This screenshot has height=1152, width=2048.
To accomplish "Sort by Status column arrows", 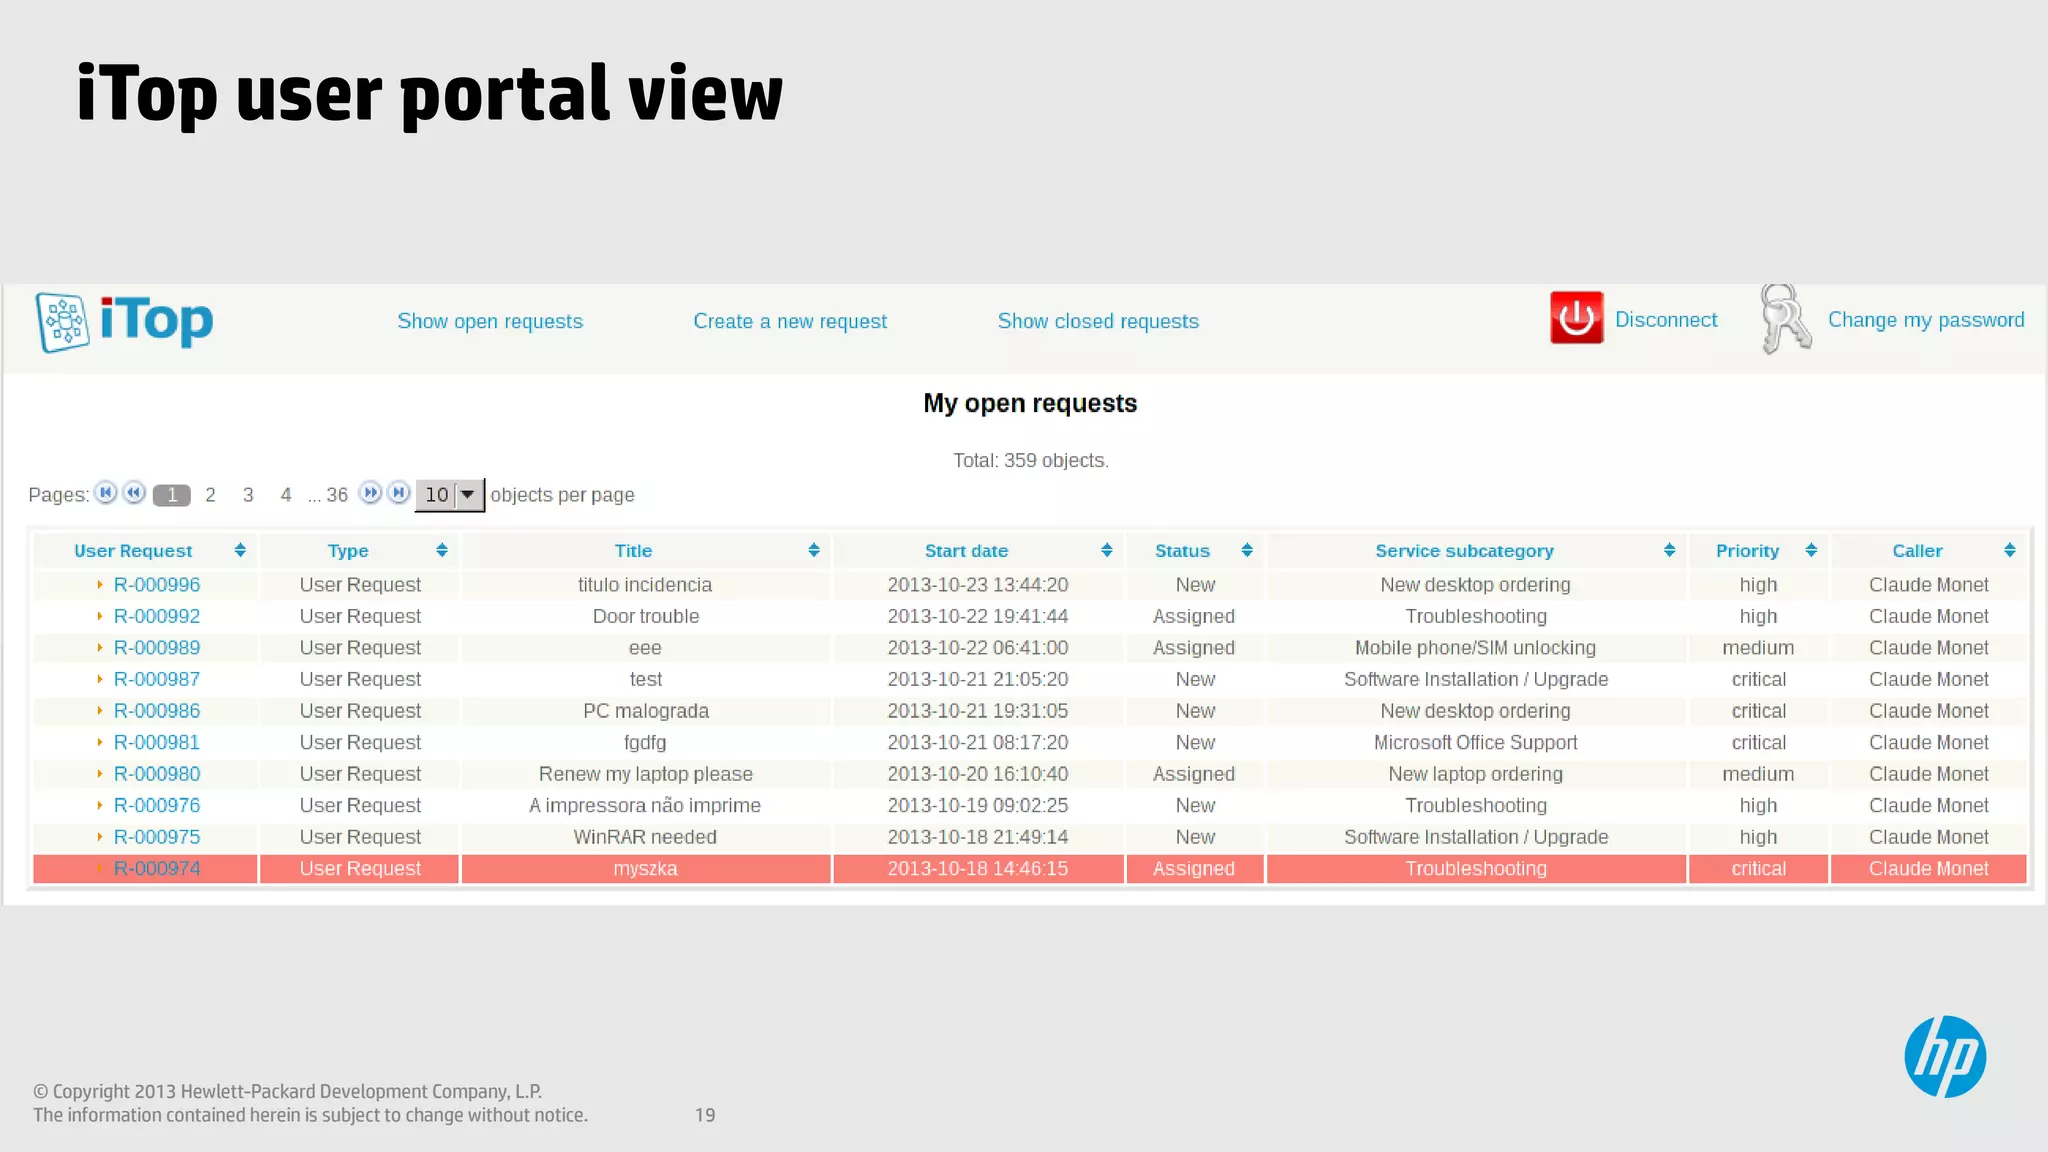I will coord(1247,551).
